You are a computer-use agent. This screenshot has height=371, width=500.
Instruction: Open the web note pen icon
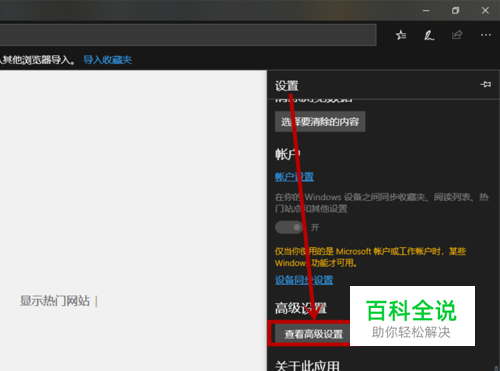pos(429,35)
